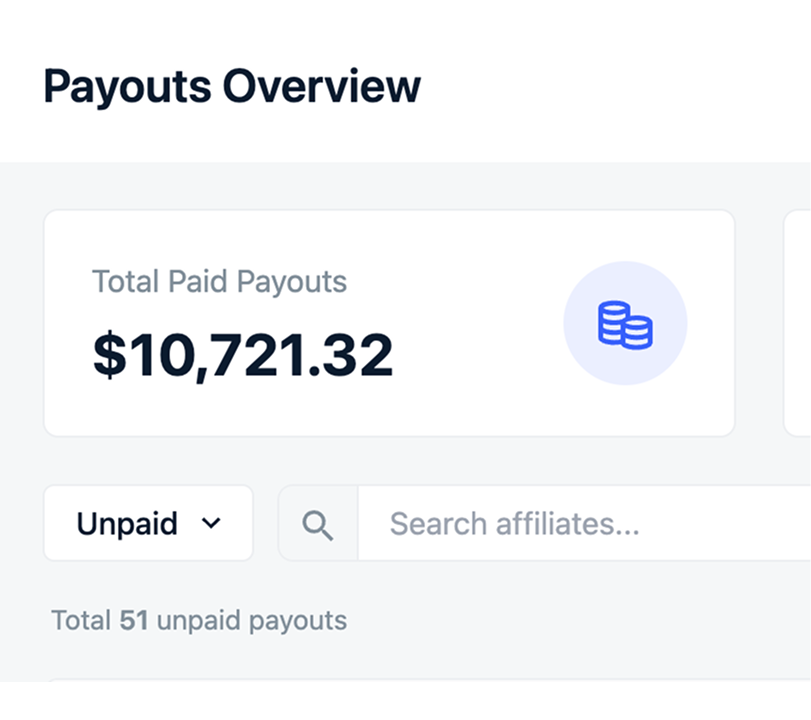
Task: Click the word Overview in the heading
Action: 321,87
